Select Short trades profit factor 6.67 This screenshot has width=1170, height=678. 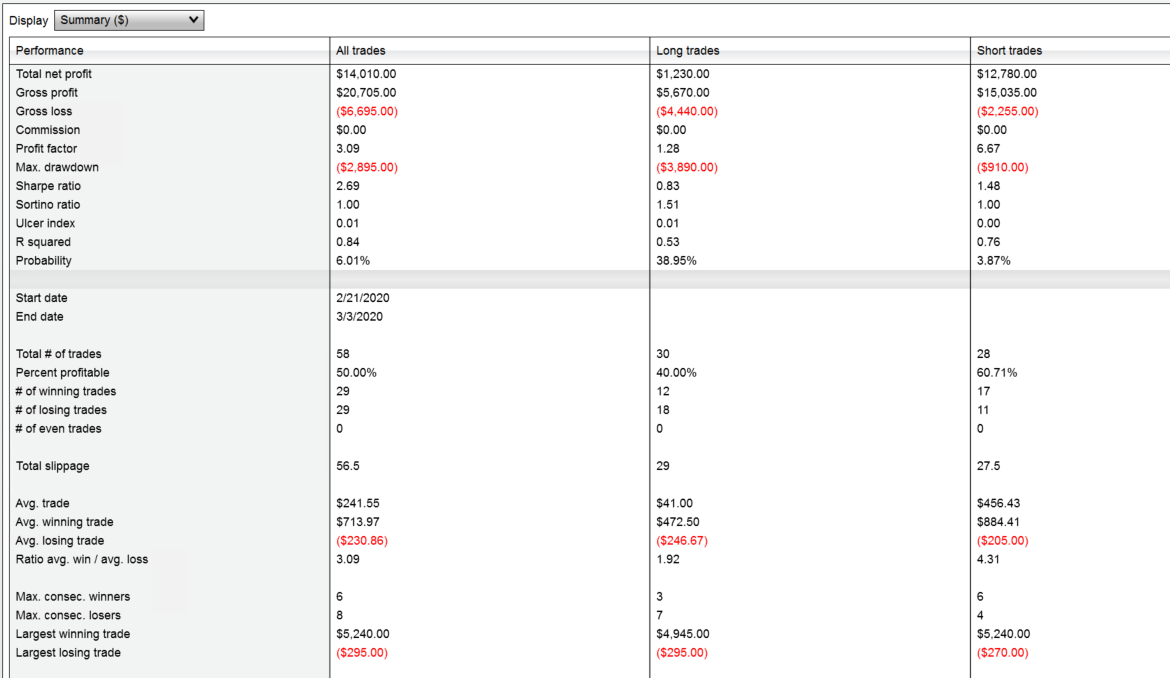click(988, 148)
